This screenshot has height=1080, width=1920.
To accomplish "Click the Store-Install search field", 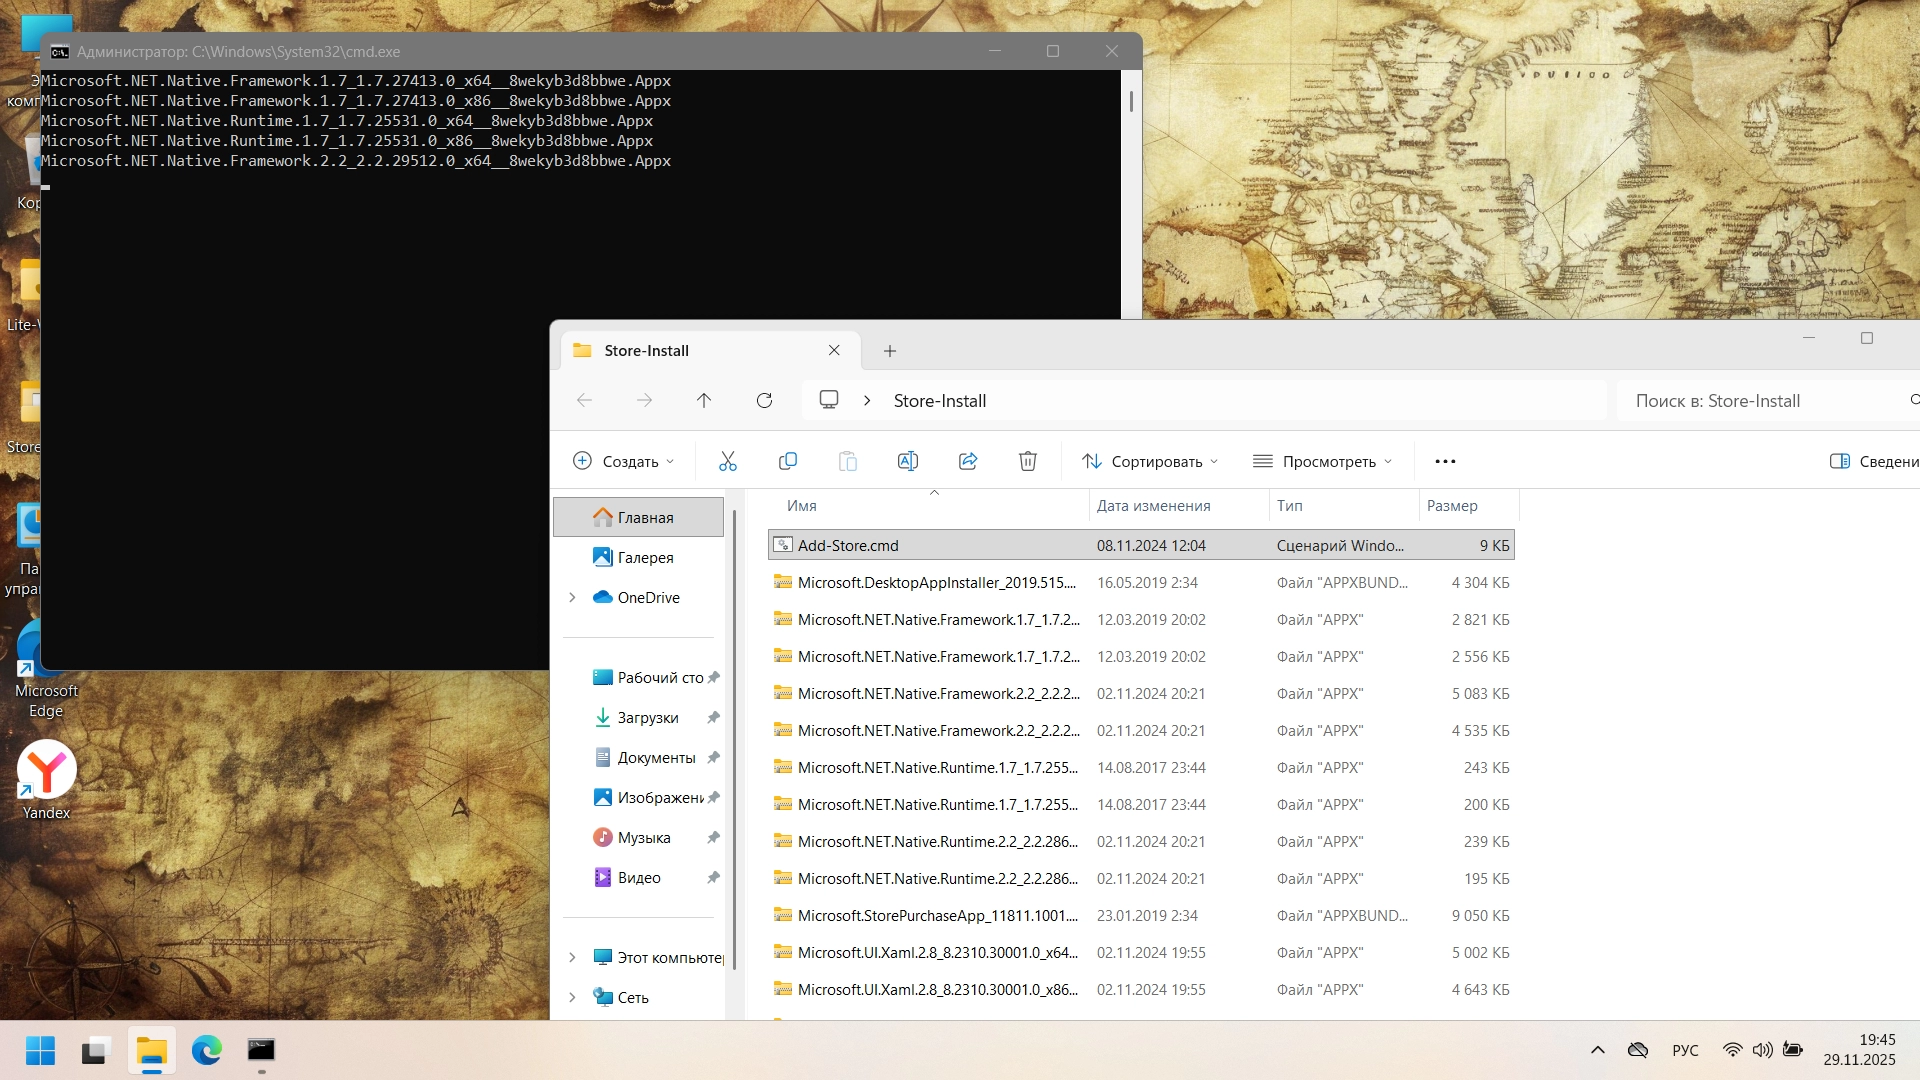I will pyautogui.click(x=1760, y=401).
